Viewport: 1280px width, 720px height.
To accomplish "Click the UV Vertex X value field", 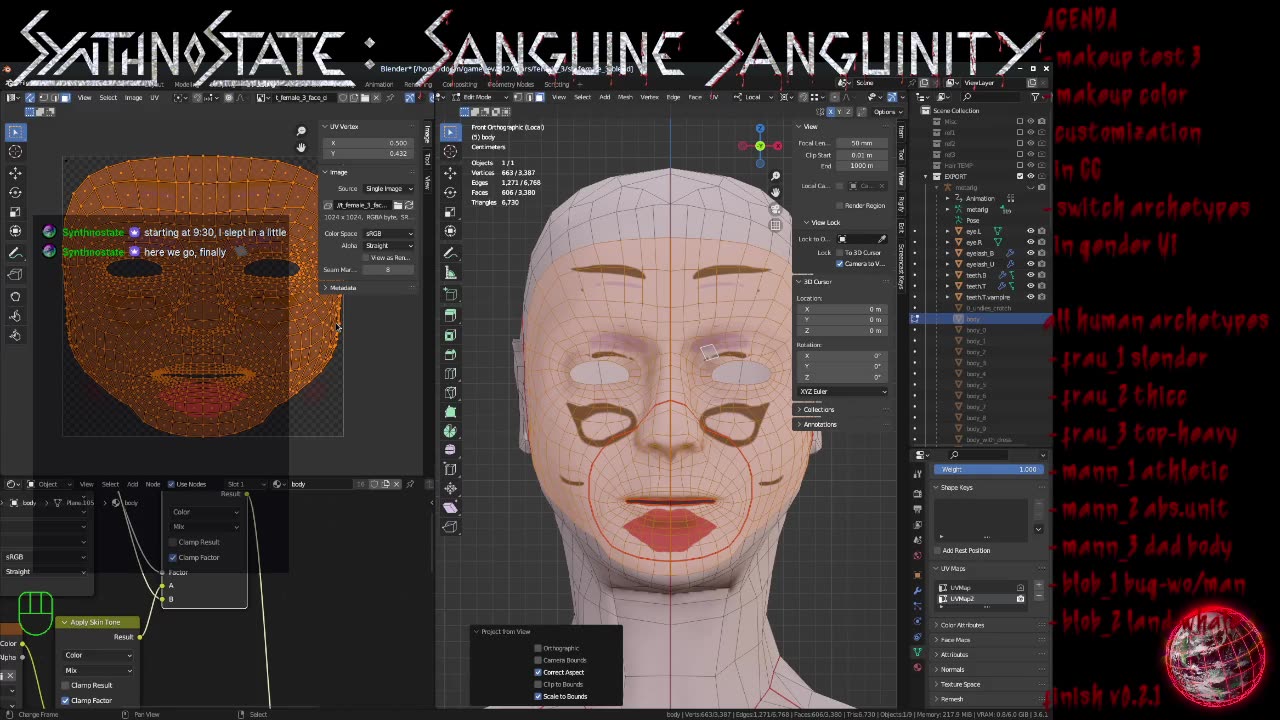I will (x=370, y=143).
